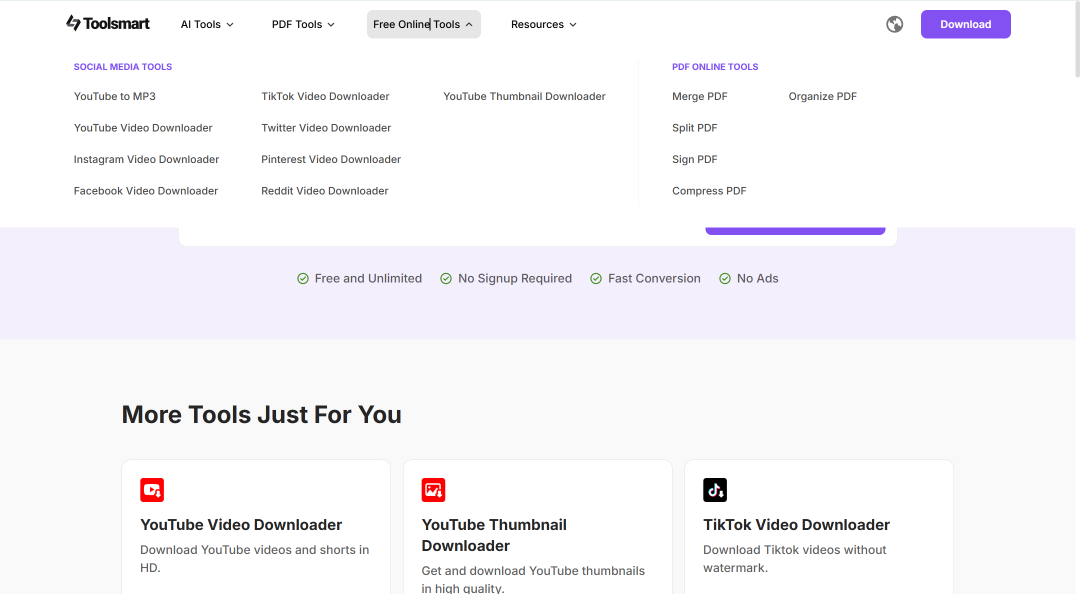Click the PDF Online Tools heading
The image size is (1080, 594).
pyautogui.click(x=715, y=67)
